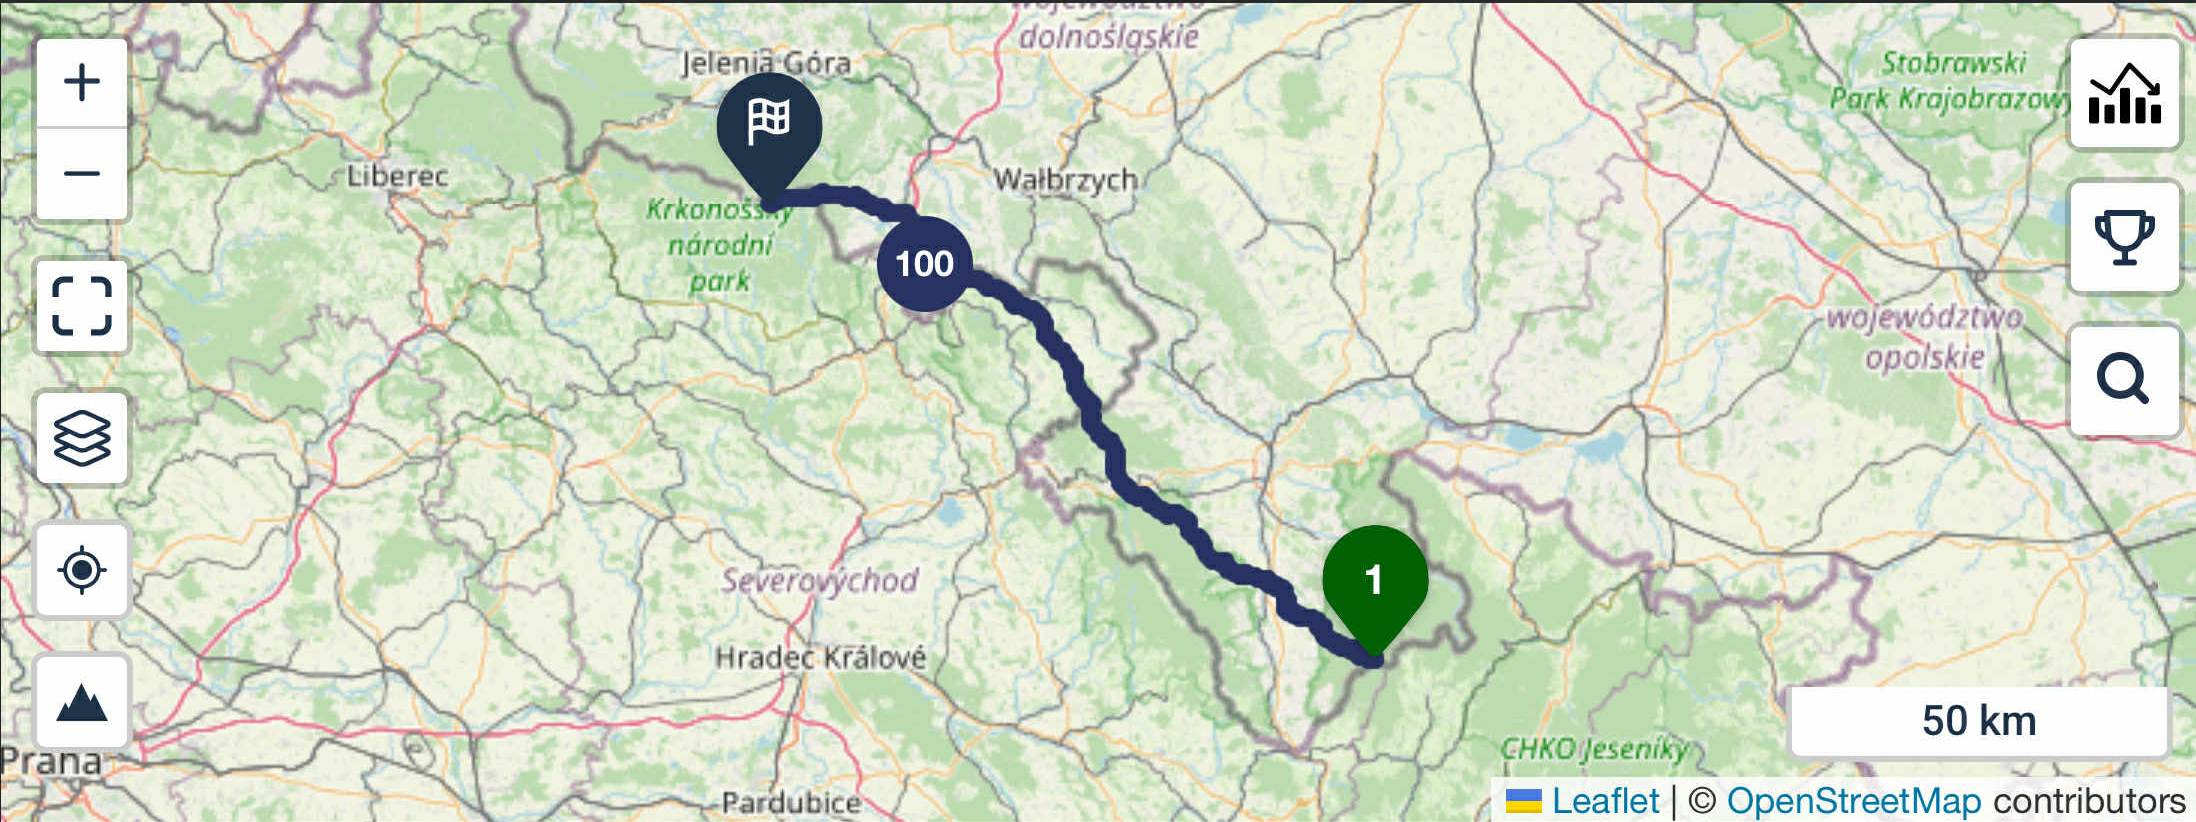The image size is (2196, 822).
Task: Click the Hradec Králové city label
Action: [820, 657]
